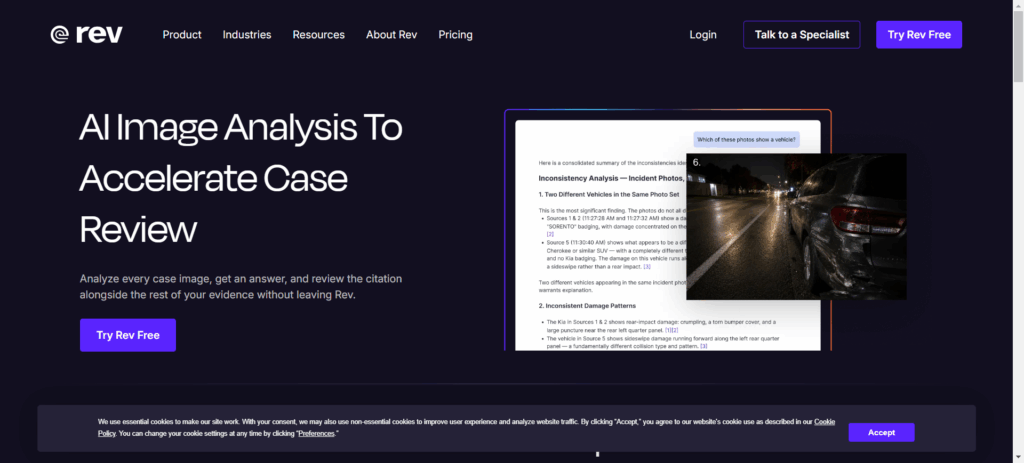The height and width of the screenshot is (463, 1024).
Task: Click Try Rev Free below hero text
Action: click(x=128, y=335)
